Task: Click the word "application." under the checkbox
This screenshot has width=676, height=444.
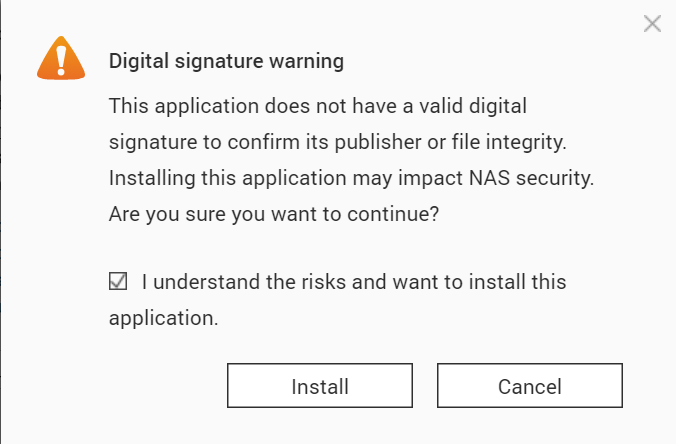Action: coord(163,318)
